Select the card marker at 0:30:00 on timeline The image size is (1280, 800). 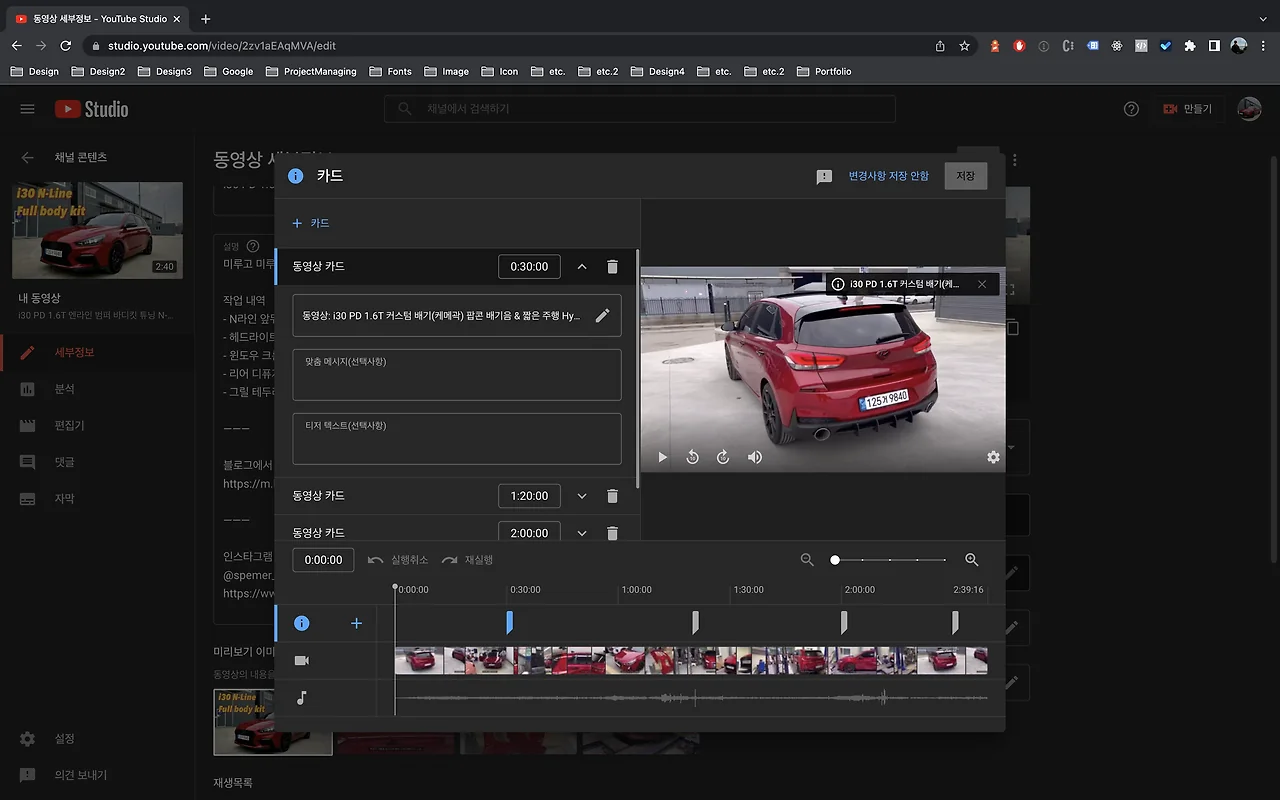[x=509, y=623]
